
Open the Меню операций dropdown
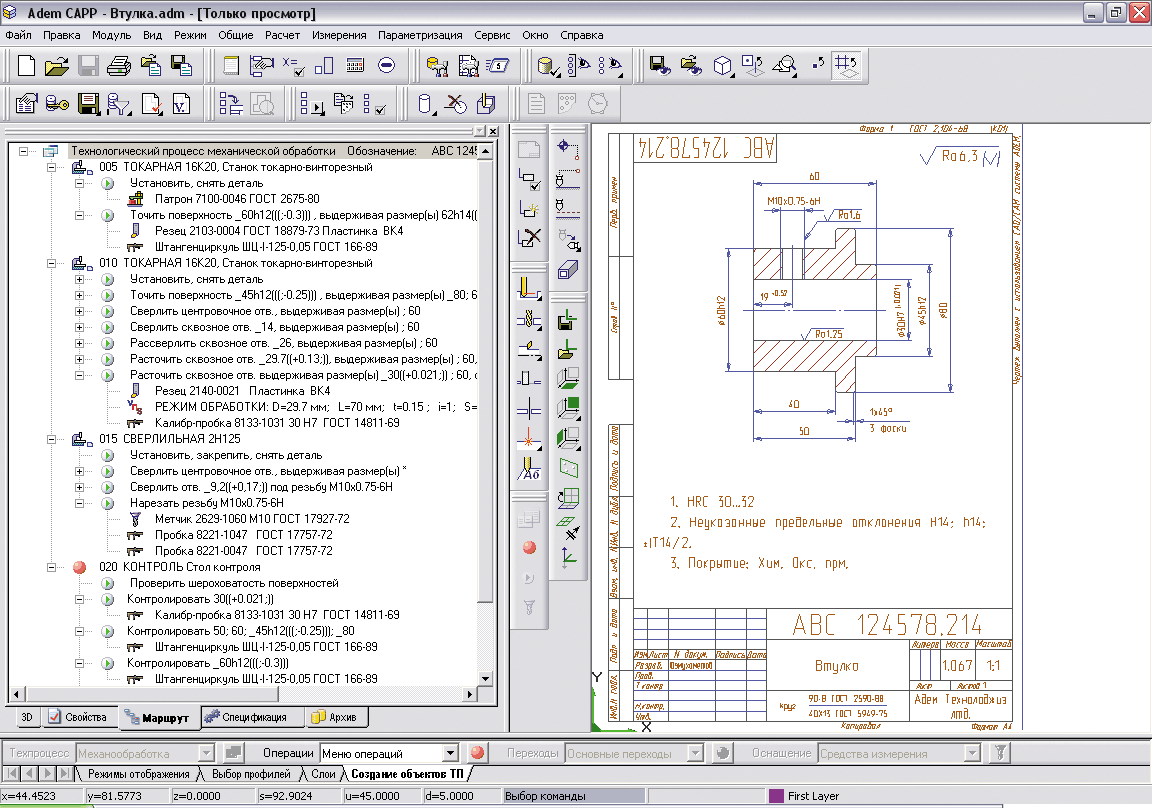click(451, 753)
